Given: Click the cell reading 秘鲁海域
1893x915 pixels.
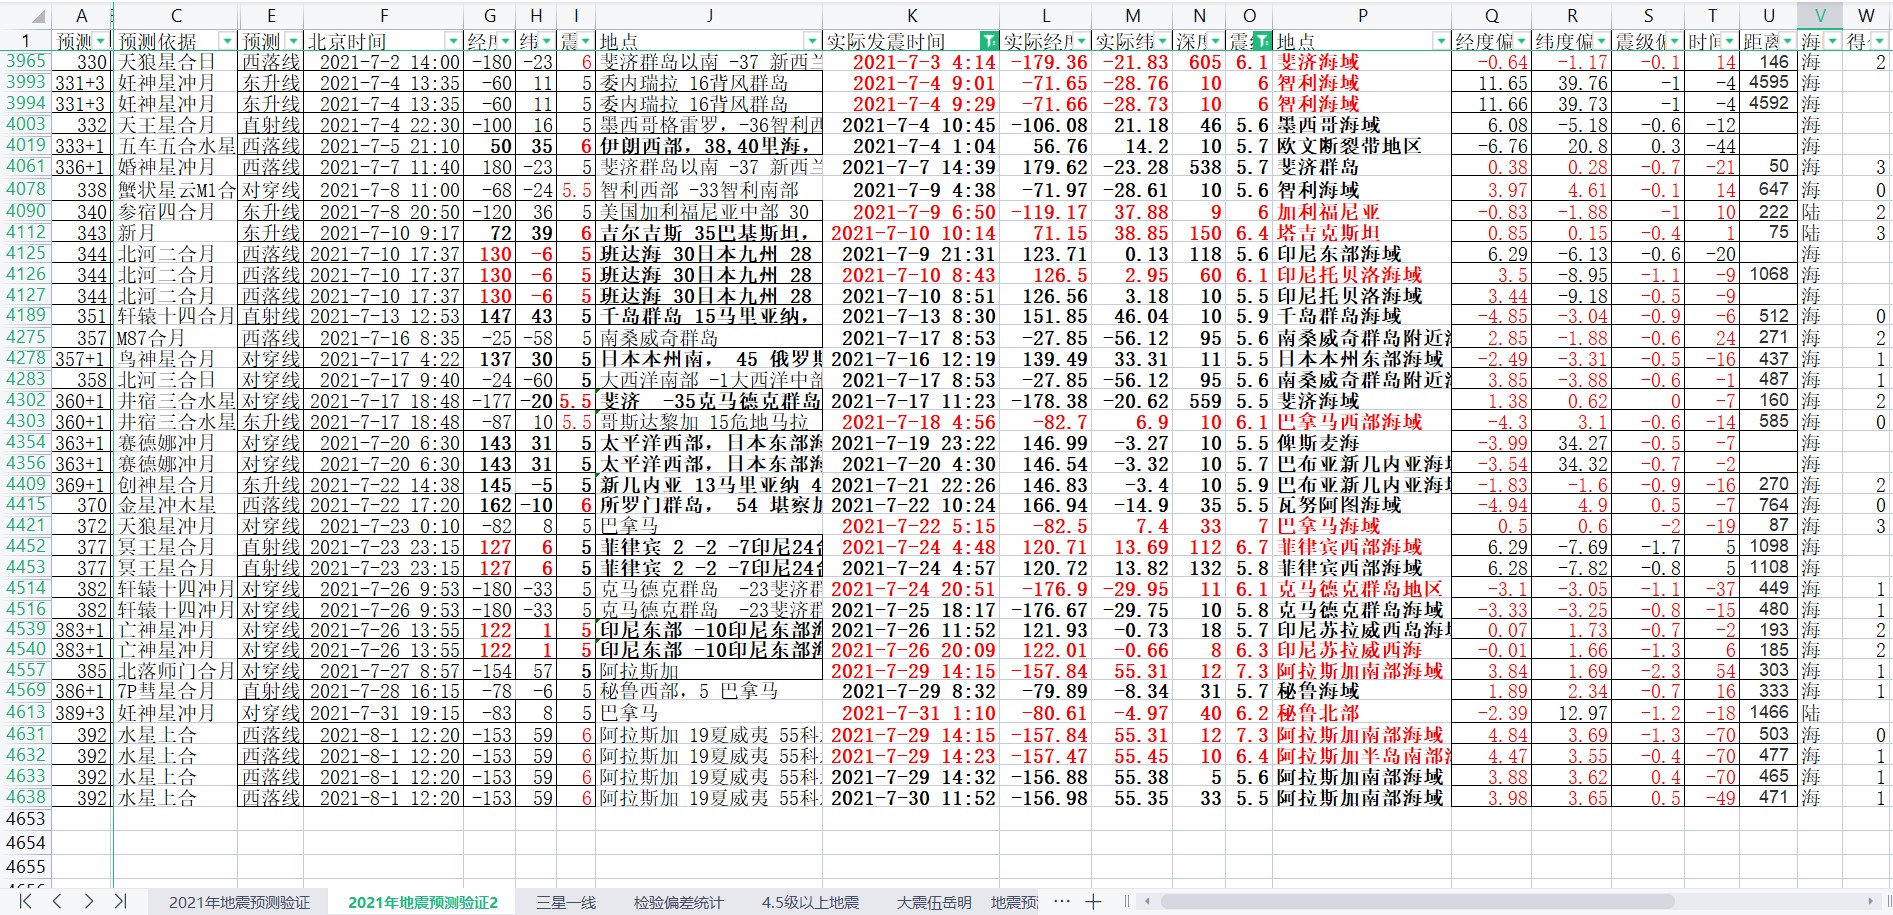Looking at the screenshot, I should coord(1362,691).
